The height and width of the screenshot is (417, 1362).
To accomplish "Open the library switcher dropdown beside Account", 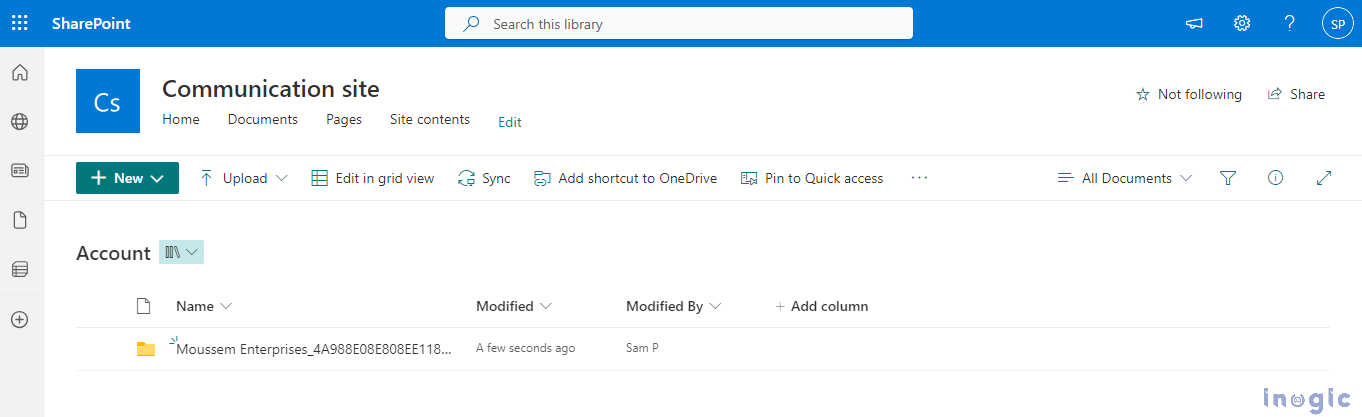I will click(181, 252).
